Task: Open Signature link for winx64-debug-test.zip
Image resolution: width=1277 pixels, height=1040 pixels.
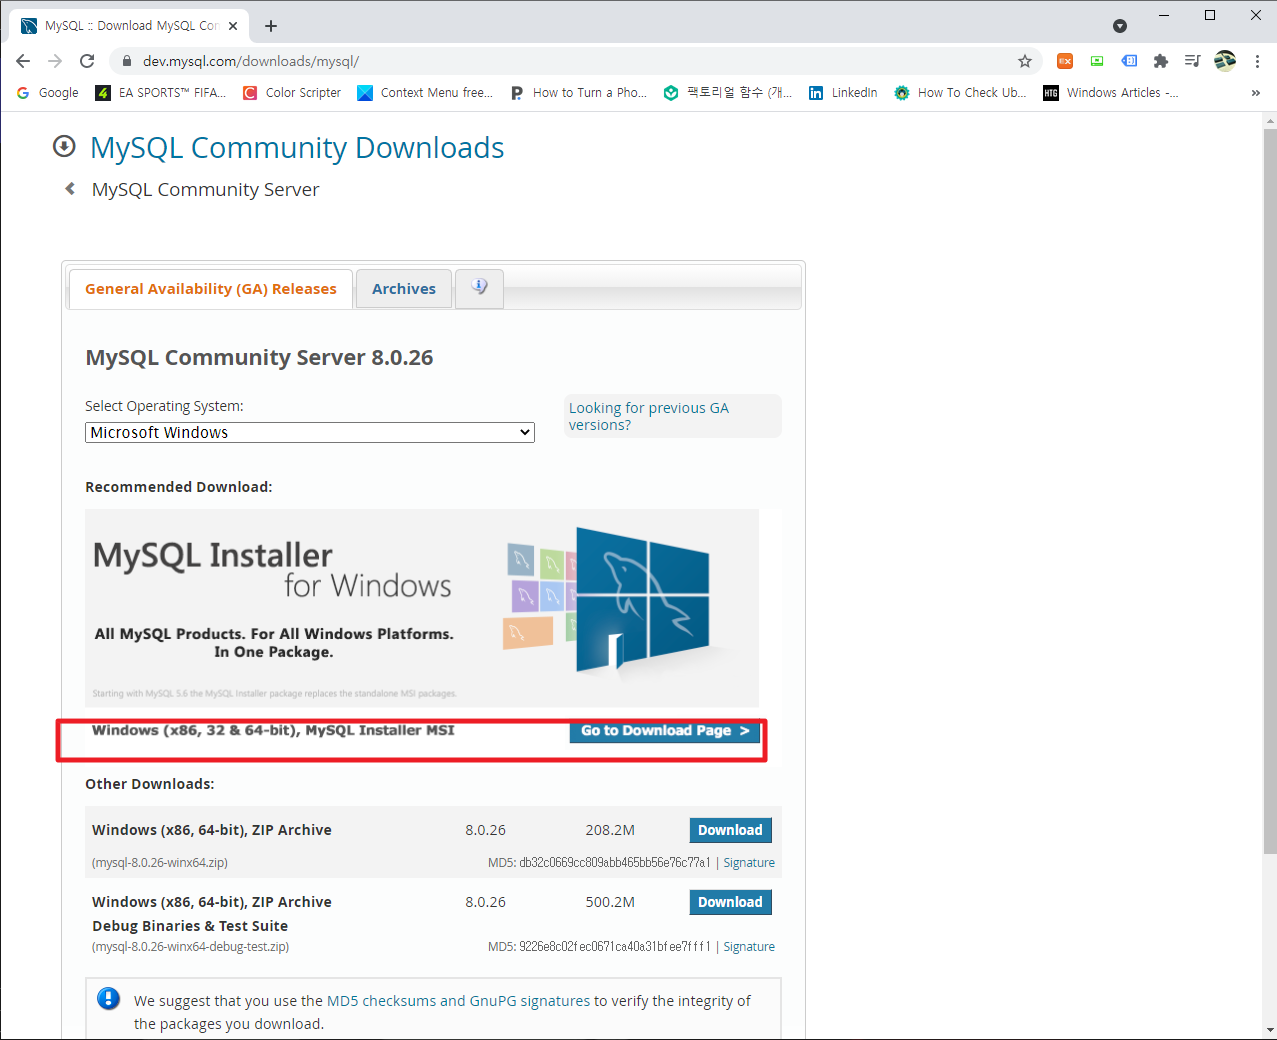Action: click(749, 947)
